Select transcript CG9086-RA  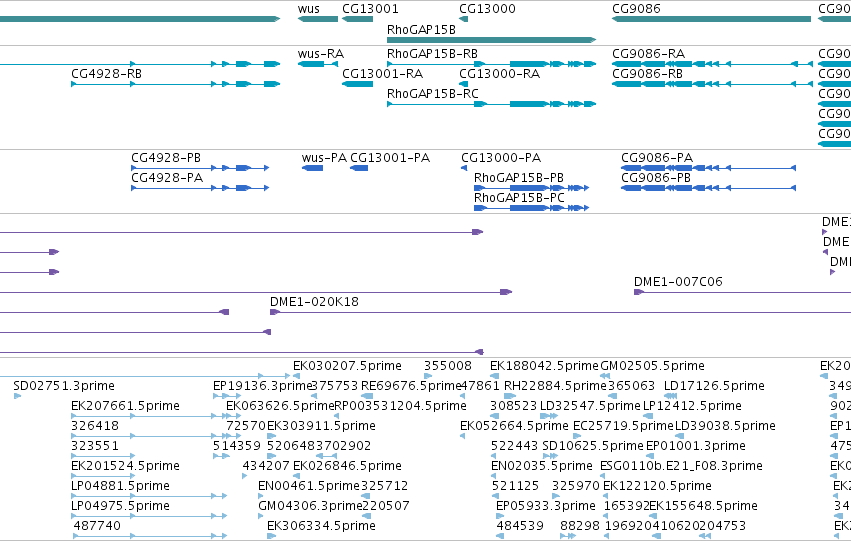[x=712, y=64]
